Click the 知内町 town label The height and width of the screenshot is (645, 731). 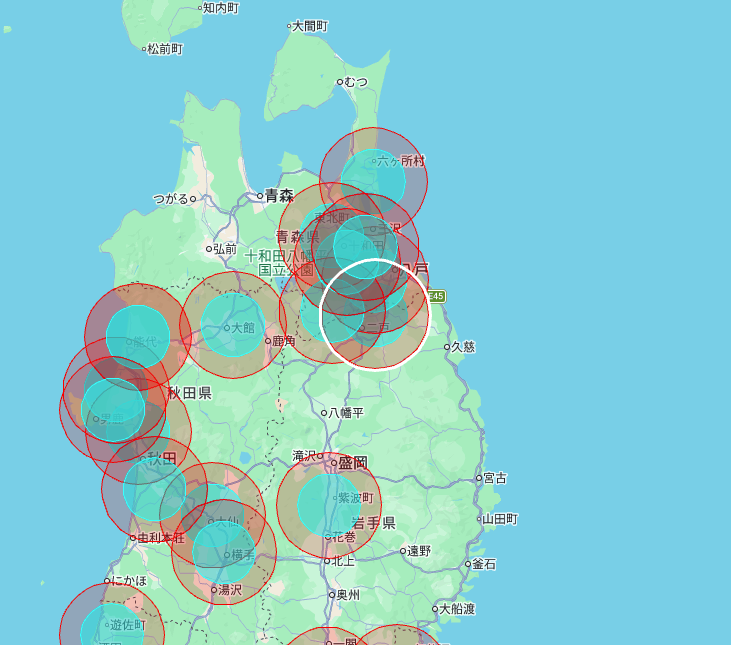(x=221, y=8)
